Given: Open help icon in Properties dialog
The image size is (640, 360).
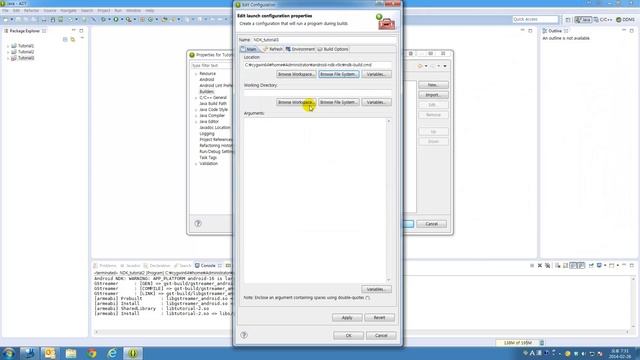Looking at the screenshot, I should pos(198,223).
